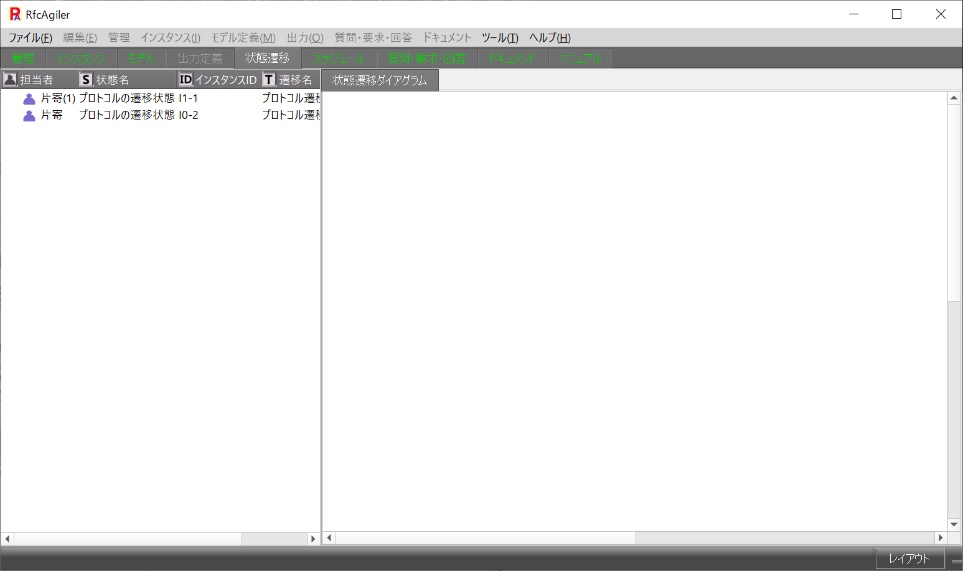The width and height of the screenshot is (963, 571).
Task: Select the 片寄 entry in second row
Action: pyautogui.click(x=52, y=115)
